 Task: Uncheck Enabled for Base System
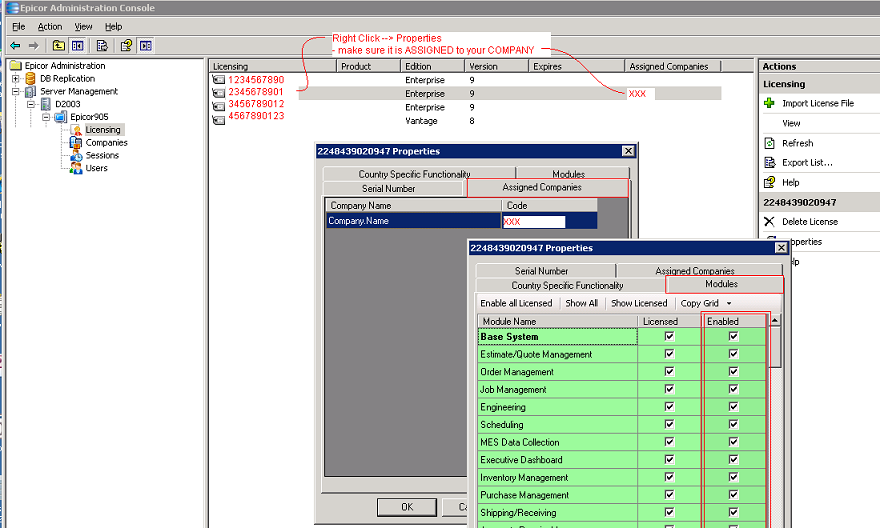[x=733, y=336]
